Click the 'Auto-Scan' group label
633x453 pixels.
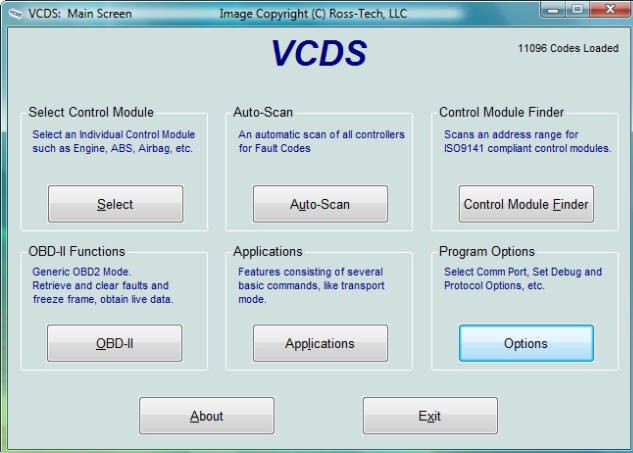[x=263, y=112]
